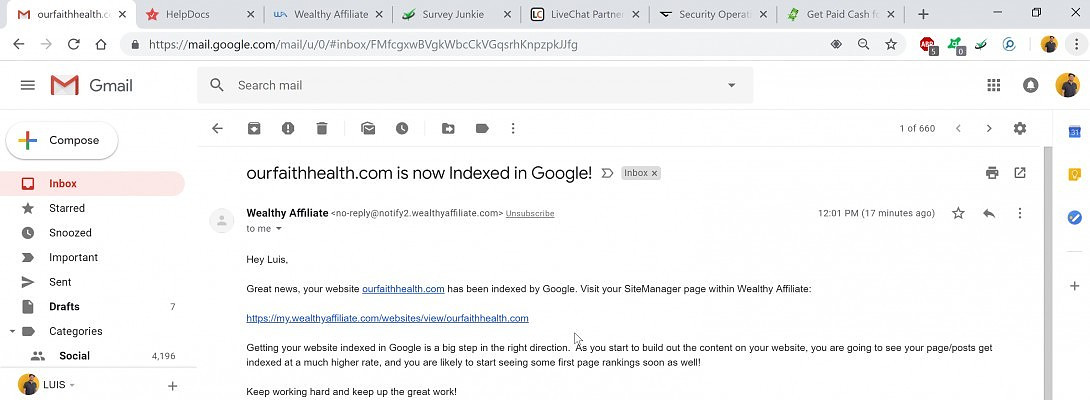The image size is (1090, 400).
Task: Delete the email with the trash icon
Action: click(322, 129)
